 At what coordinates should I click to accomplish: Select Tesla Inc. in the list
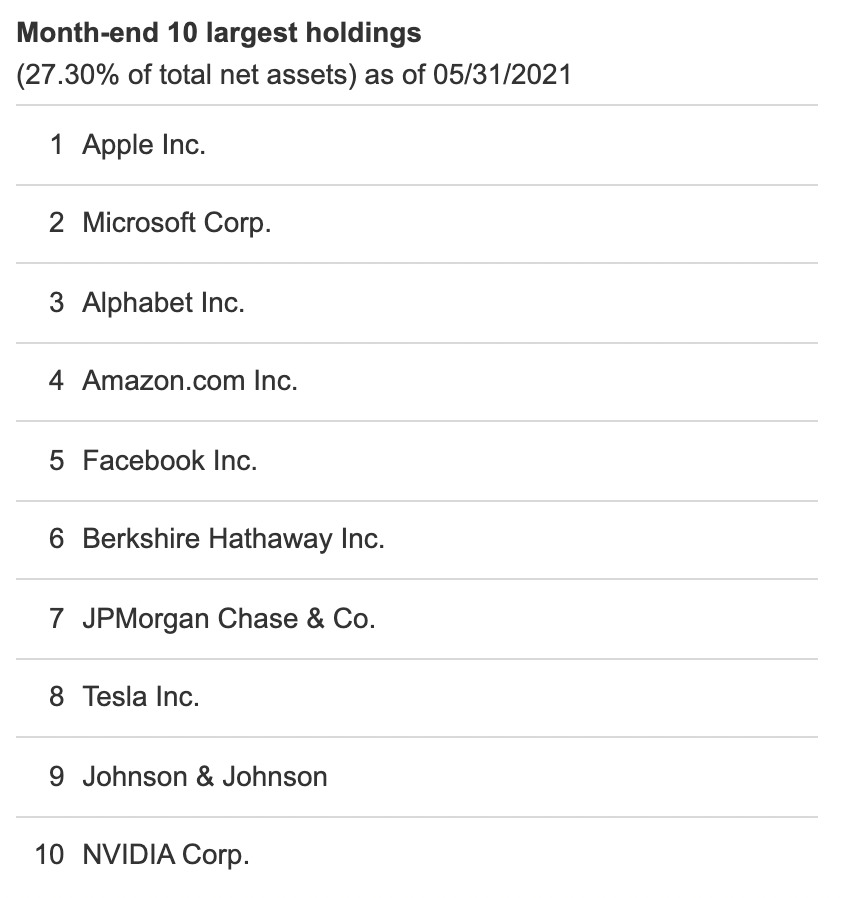(141, 697)
